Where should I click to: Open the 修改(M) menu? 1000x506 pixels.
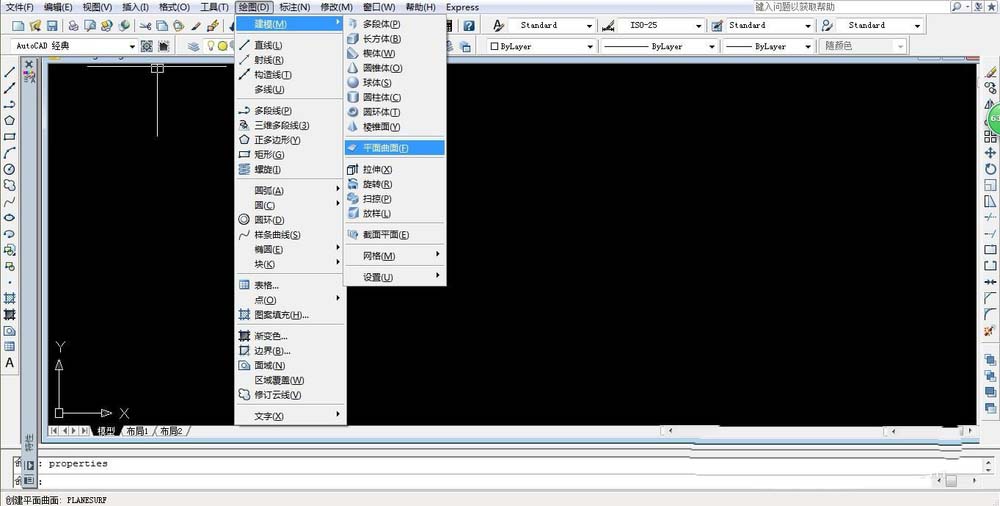tap(336, 7)
